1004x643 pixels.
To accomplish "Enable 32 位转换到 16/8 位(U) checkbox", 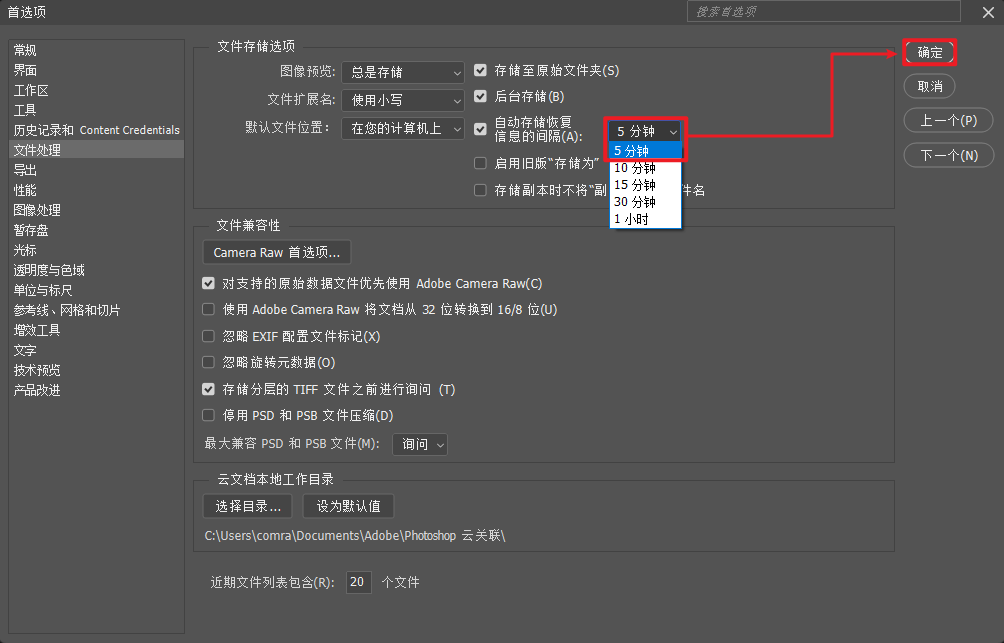I will [x=208, y=309].
